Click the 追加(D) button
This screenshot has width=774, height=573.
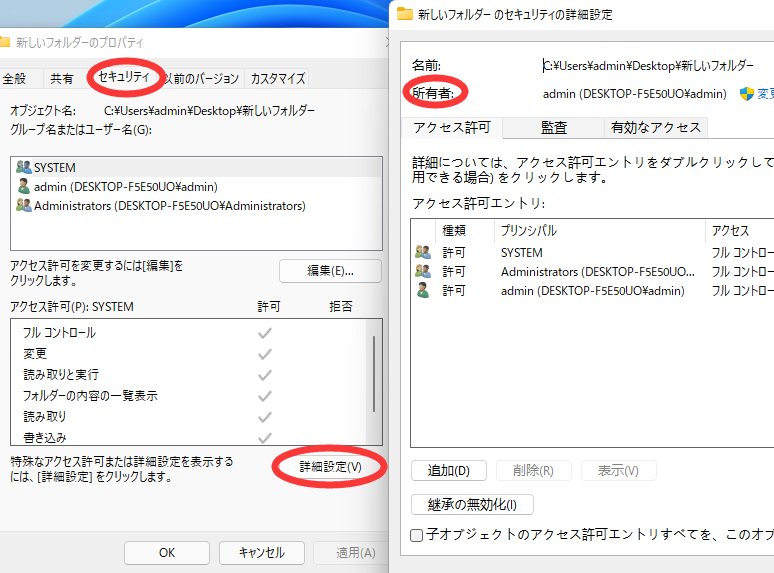coord(448,470)
